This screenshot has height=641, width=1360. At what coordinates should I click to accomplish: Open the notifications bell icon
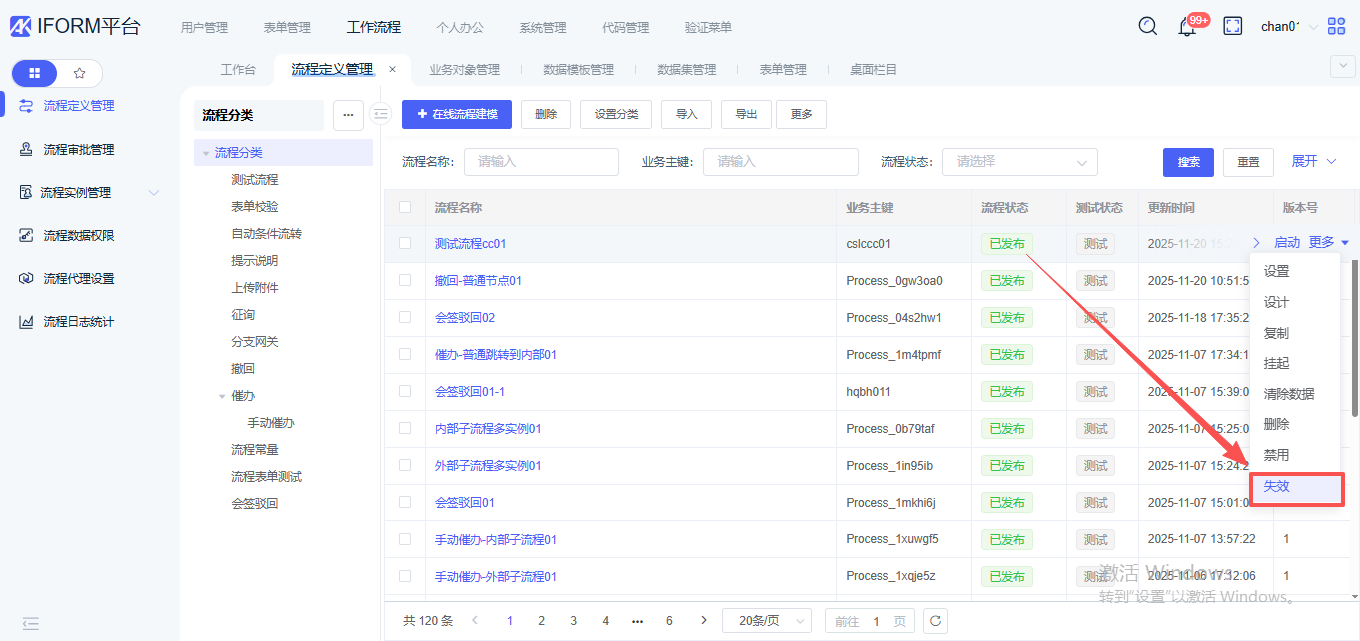(1187, 27)
